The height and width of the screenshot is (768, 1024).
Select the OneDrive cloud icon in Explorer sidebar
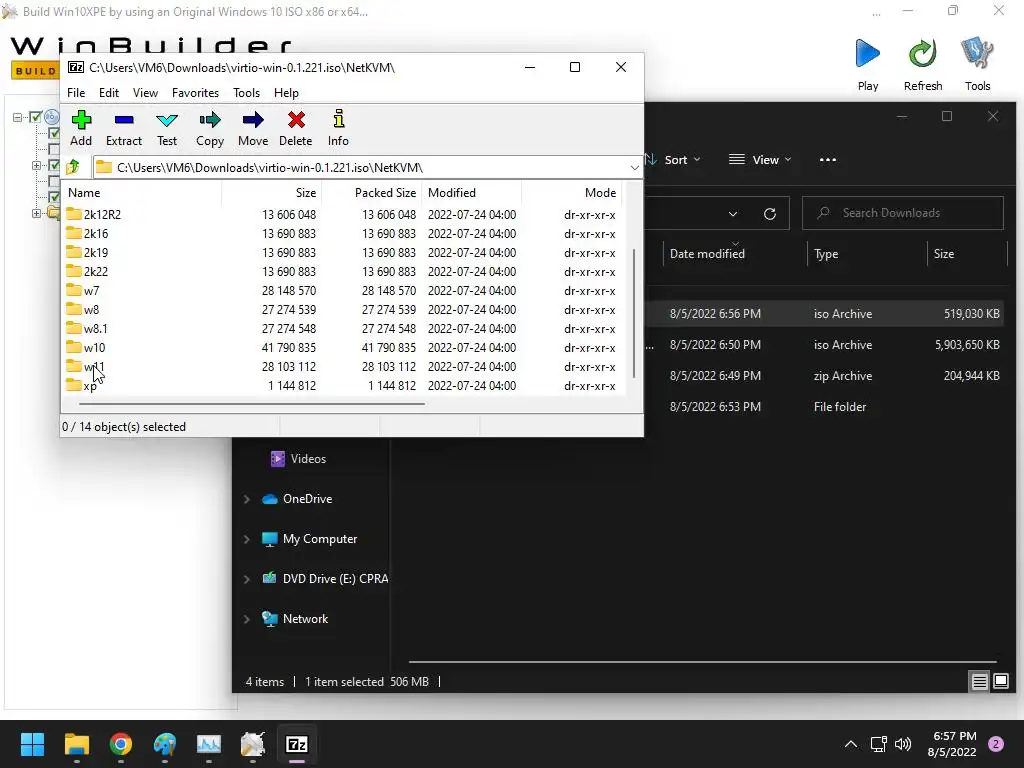270,499
